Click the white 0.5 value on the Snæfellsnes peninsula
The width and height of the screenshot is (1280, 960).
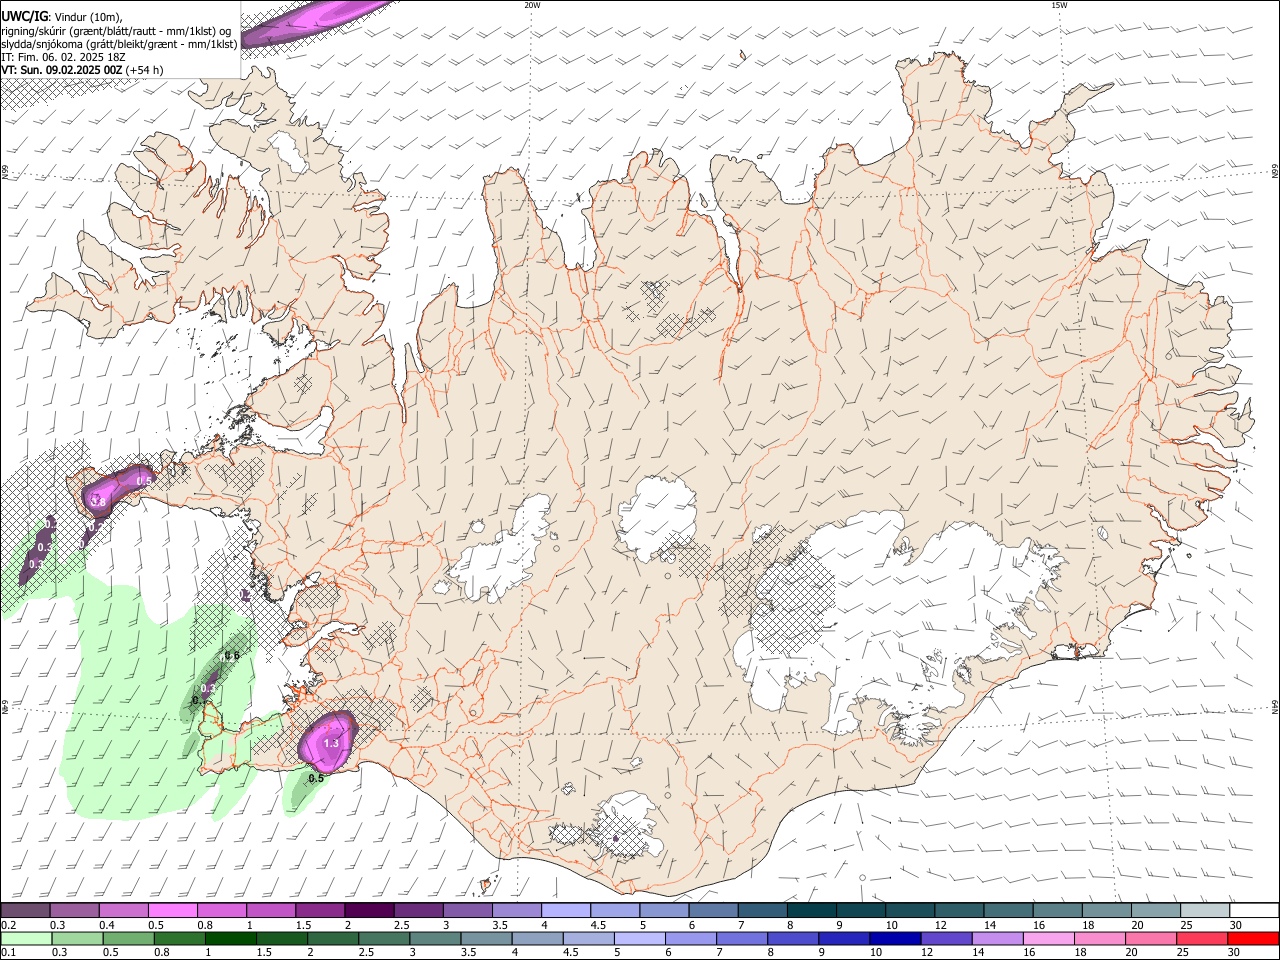click(x=144, y=481)
